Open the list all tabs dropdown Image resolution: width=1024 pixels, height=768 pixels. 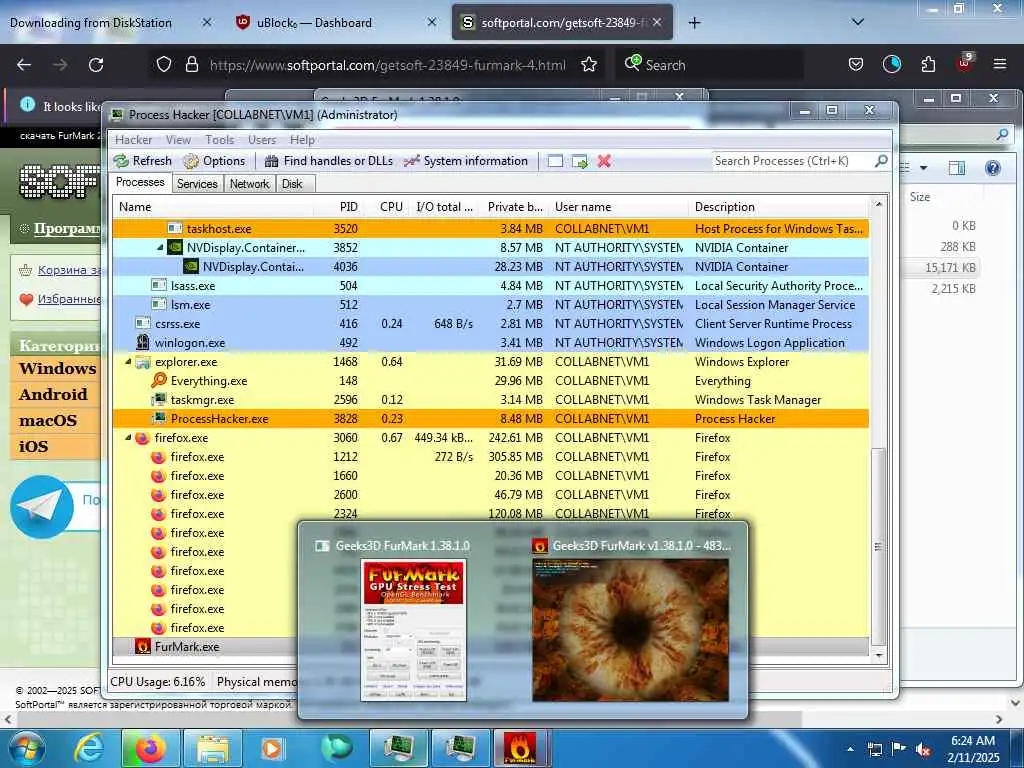(x=857, y=22)
